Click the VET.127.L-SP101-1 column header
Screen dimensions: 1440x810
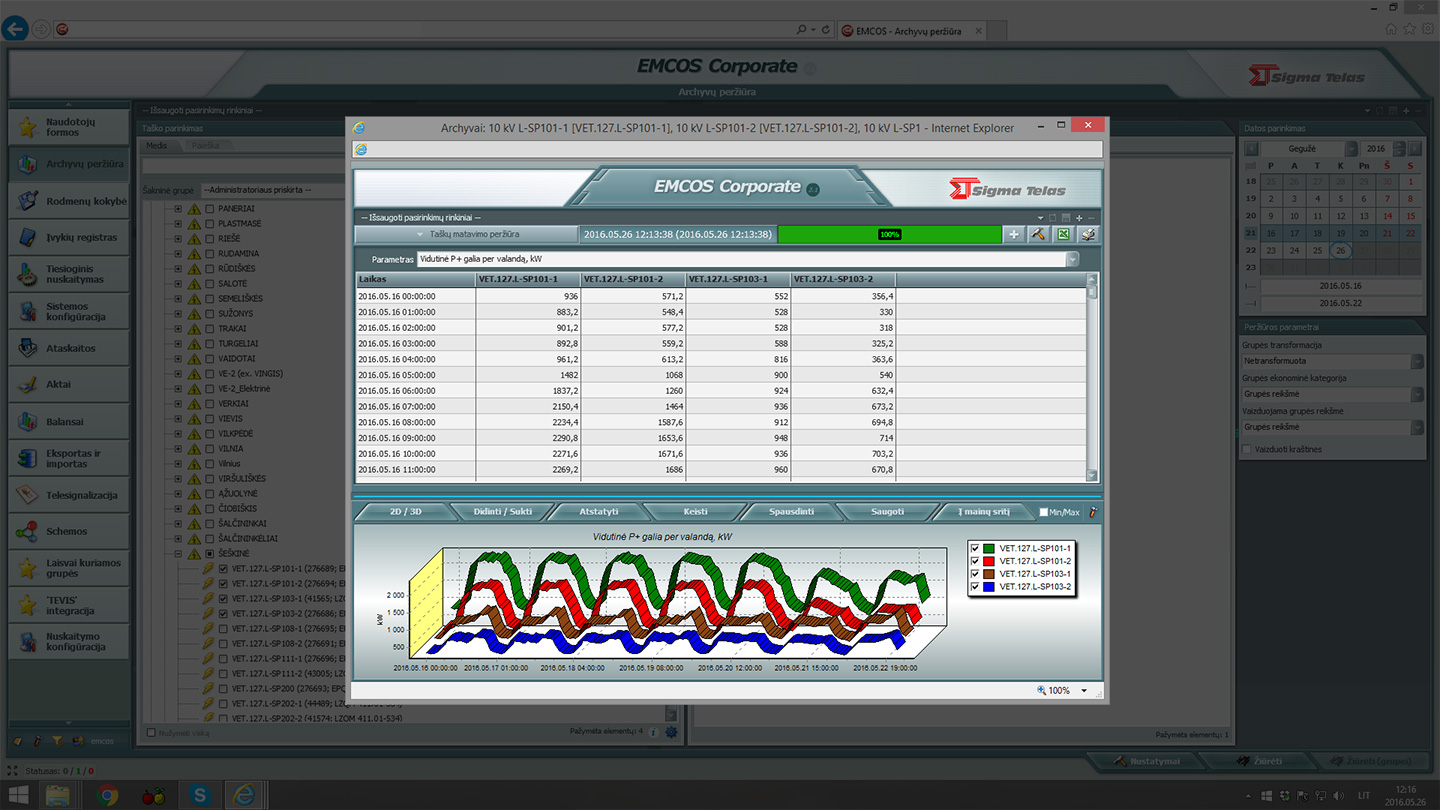pyautogui.click(x=528, y=279)
